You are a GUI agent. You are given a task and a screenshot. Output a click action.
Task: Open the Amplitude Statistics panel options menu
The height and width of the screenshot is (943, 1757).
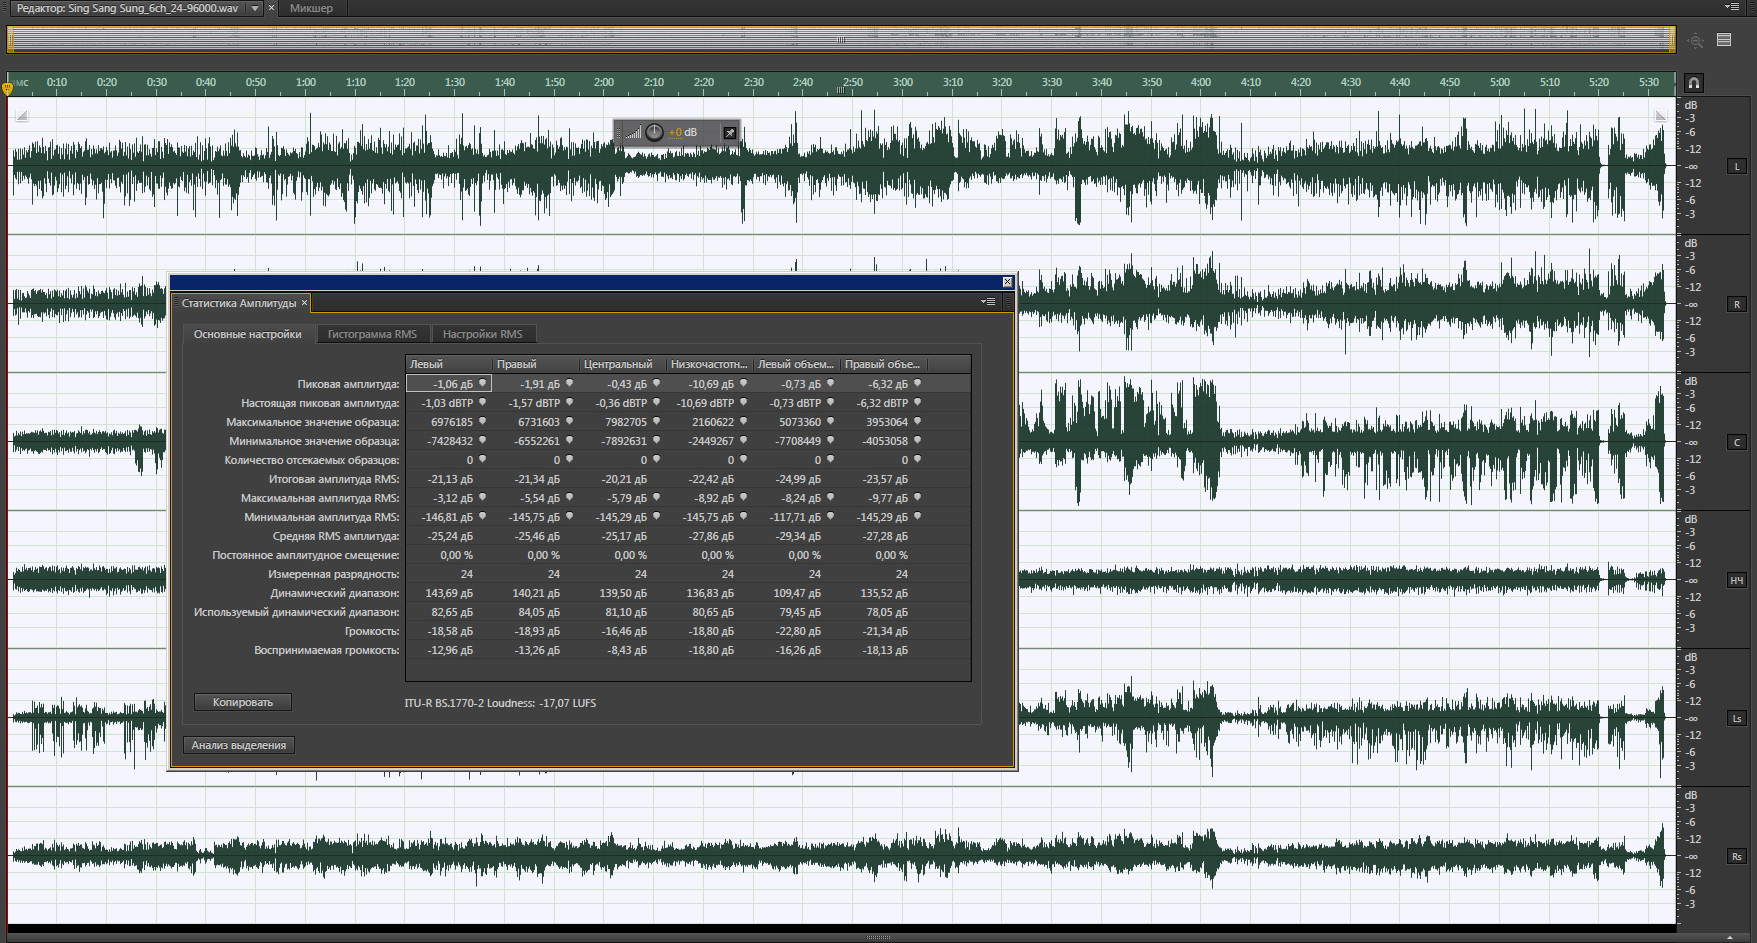tap(988, 302)
